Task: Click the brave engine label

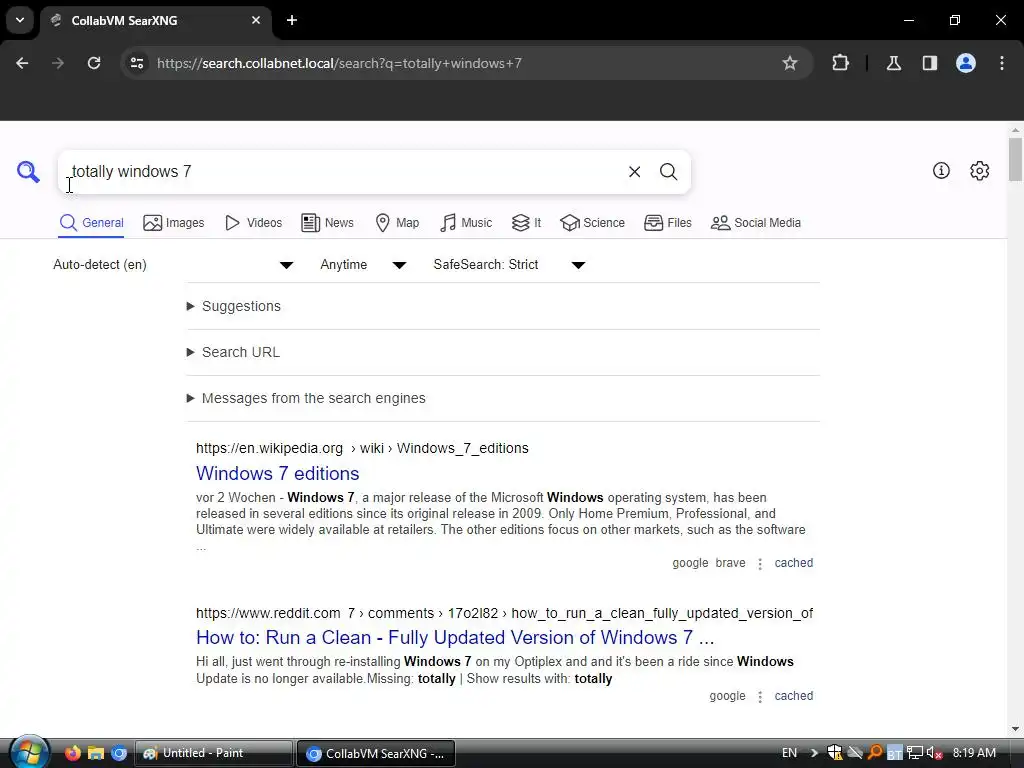Action: pyautogui.click(x=730, y=563)
